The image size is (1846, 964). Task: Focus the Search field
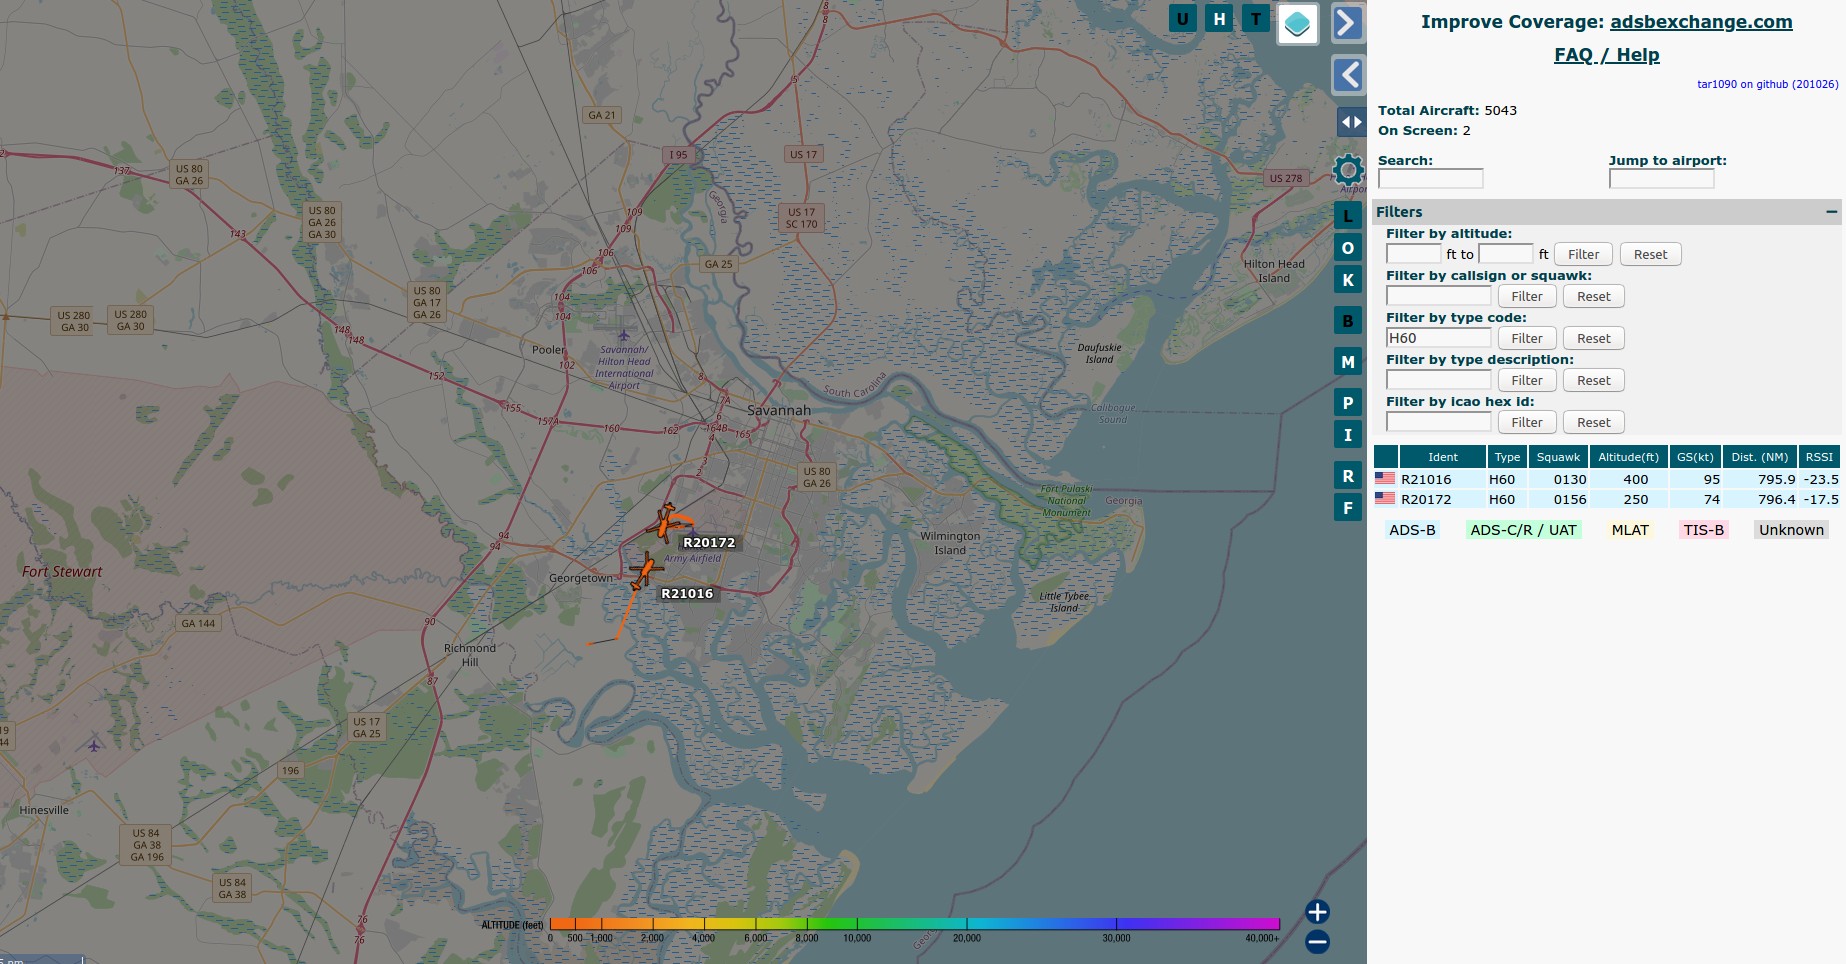coord(1430,178)
